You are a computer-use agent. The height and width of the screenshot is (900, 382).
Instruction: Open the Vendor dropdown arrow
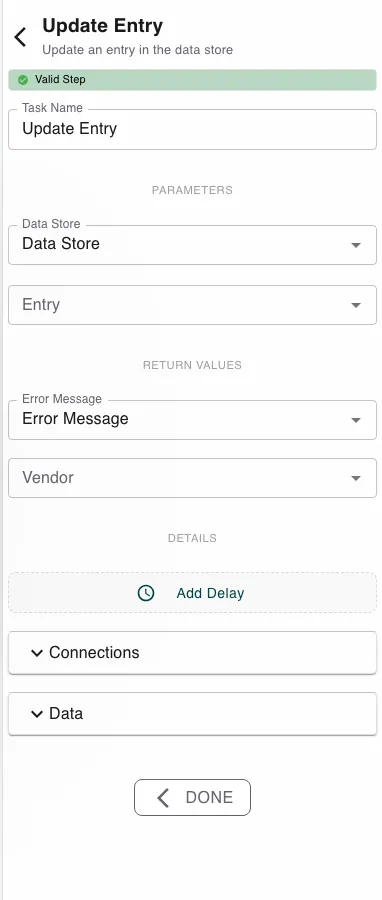pos(356,478)
